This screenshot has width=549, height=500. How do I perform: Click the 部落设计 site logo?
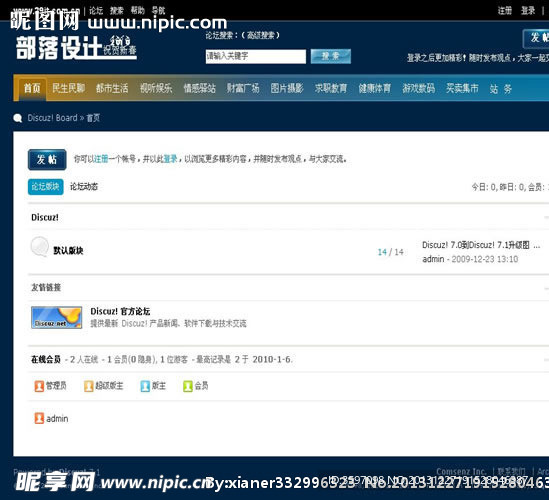point(76,47)
